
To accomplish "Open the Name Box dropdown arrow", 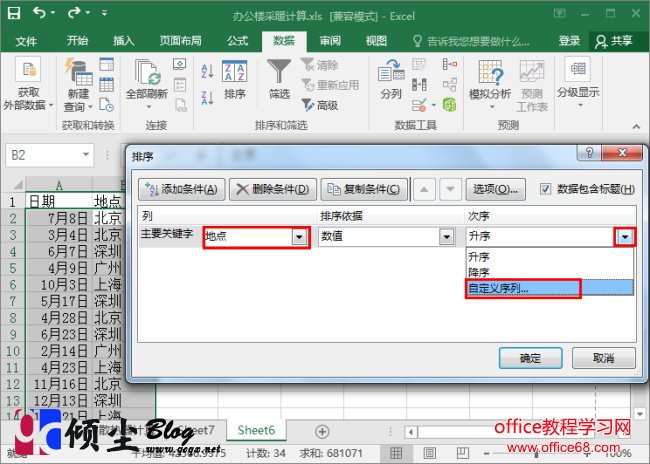I will (x=86, y=155).
